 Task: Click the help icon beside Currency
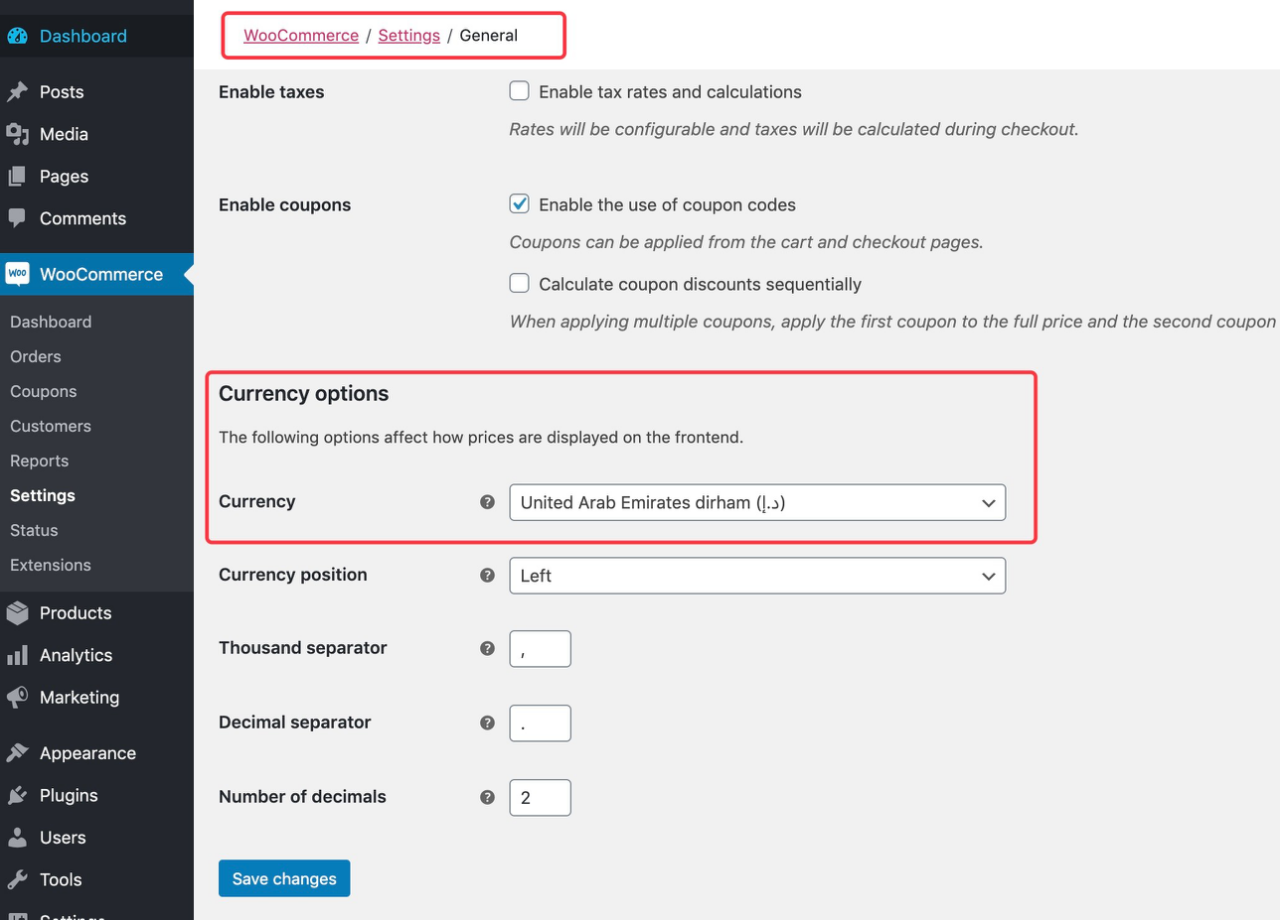point(487,502)
